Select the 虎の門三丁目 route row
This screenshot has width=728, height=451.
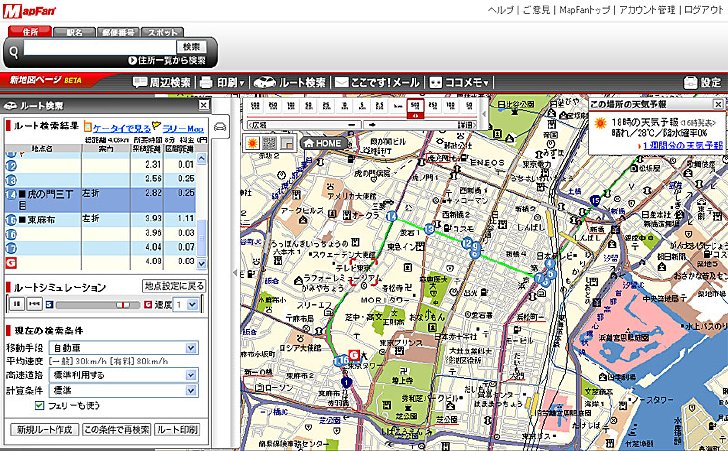pos(100,200)
